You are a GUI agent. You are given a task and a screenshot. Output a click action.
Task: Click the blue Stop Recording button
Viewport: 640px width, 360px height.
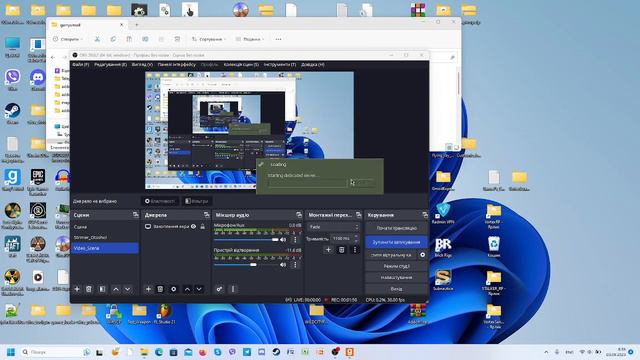point(396,242)
